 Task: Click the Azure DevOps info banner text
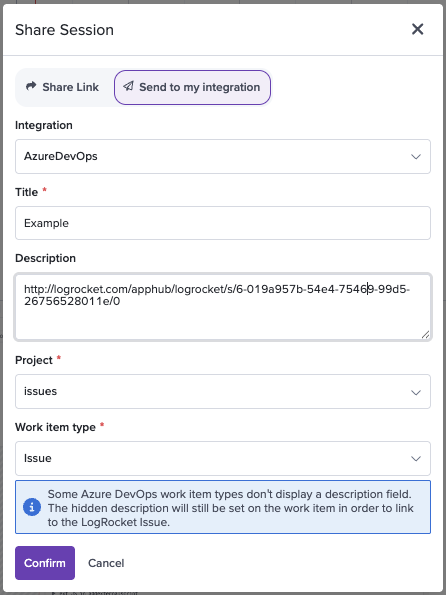click(x=230, y=508)
